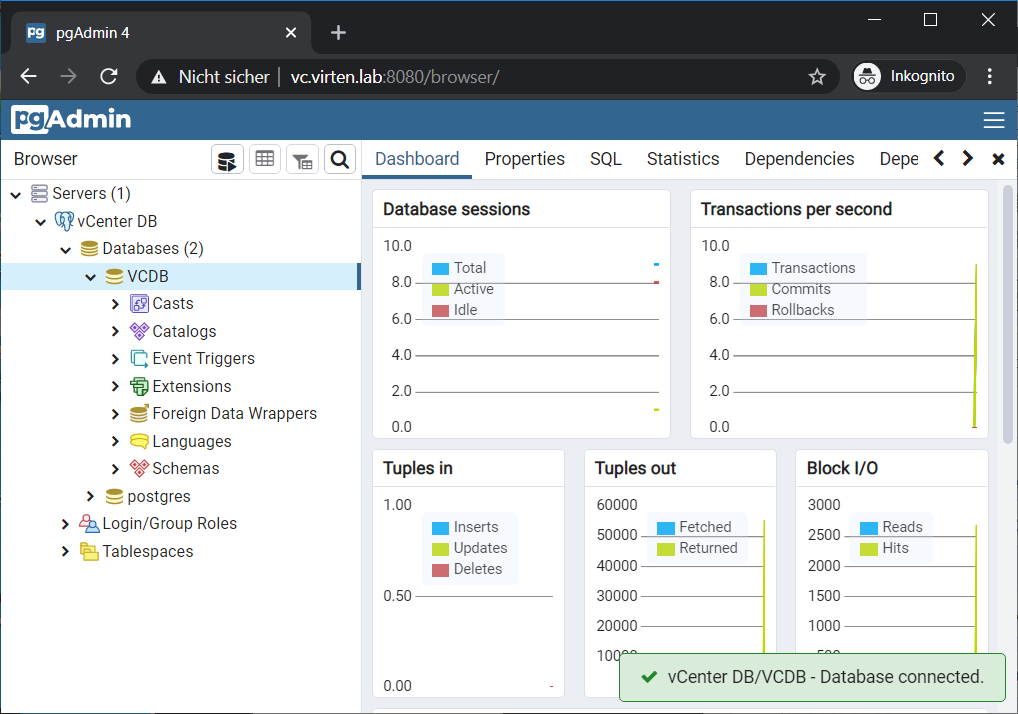Click the 'Database connected' notification

coord(812,677)
